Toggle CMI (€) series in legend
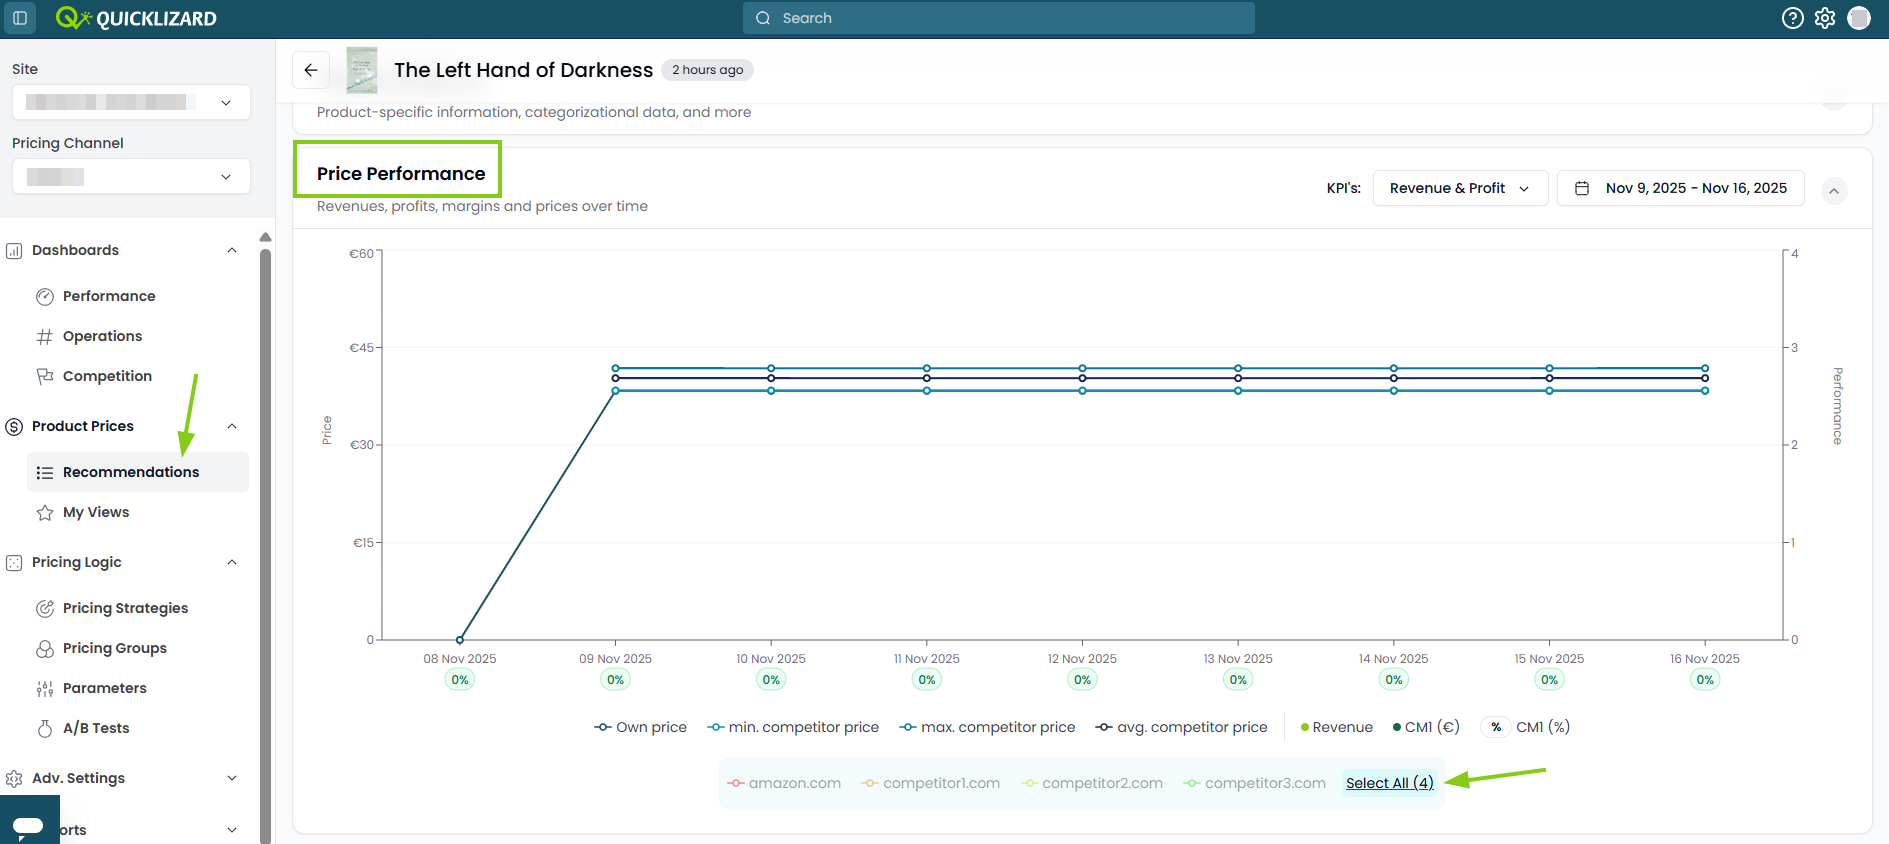1889x844 pixels. (1426, 727)
